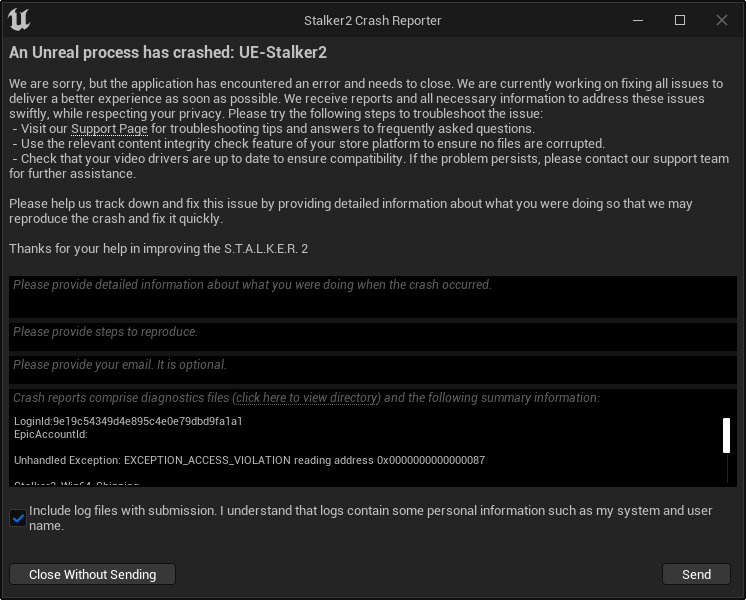
Task: Click the Unhandled Exception access violation line
Action: tap(249, 460)
